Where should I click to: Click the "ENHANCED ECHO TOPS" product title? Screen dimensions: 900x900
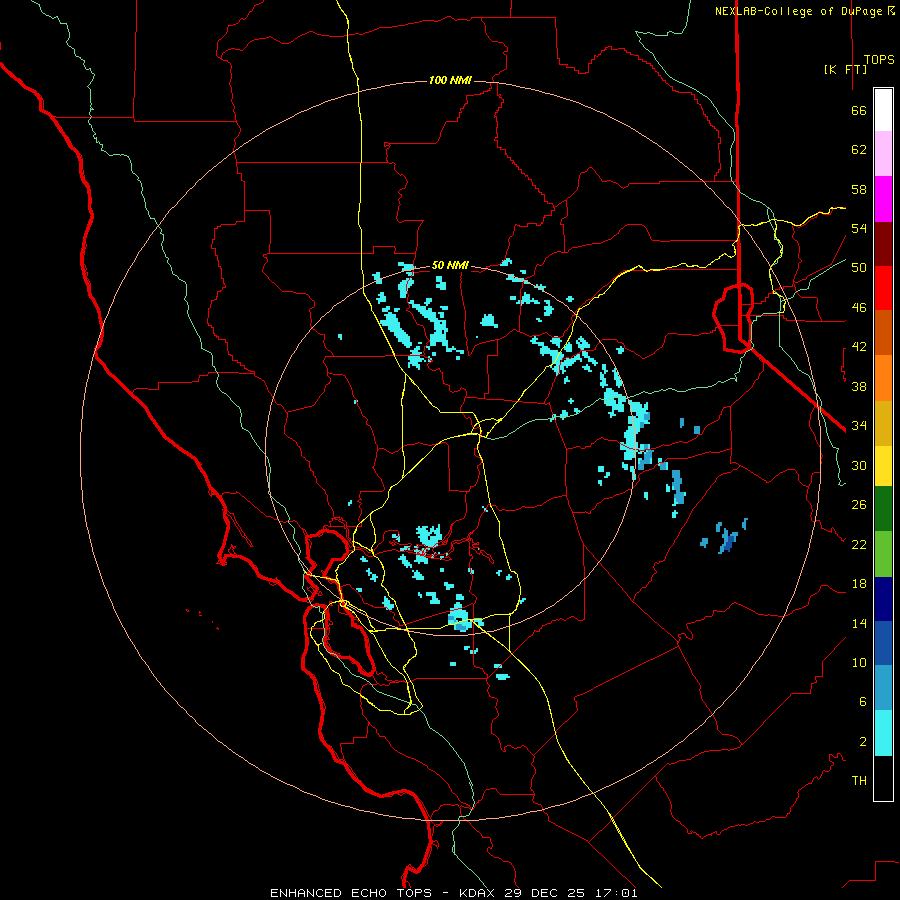pyautogui.click(x=351, y=893)
